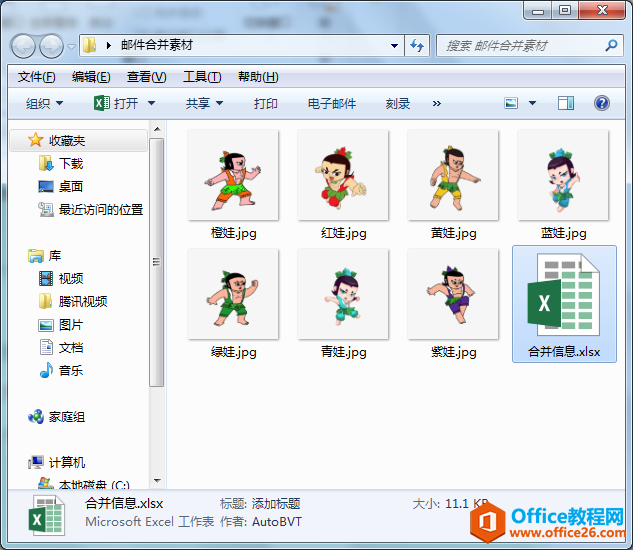Click the refresh button beside address bar
The image size is (633, 550).
pyautogui.click(x=417, y=46)
